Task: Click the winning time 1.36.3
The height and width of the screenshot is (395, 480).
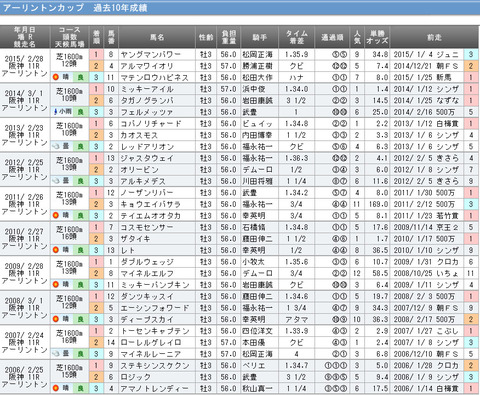Action: tap(296, 158)
